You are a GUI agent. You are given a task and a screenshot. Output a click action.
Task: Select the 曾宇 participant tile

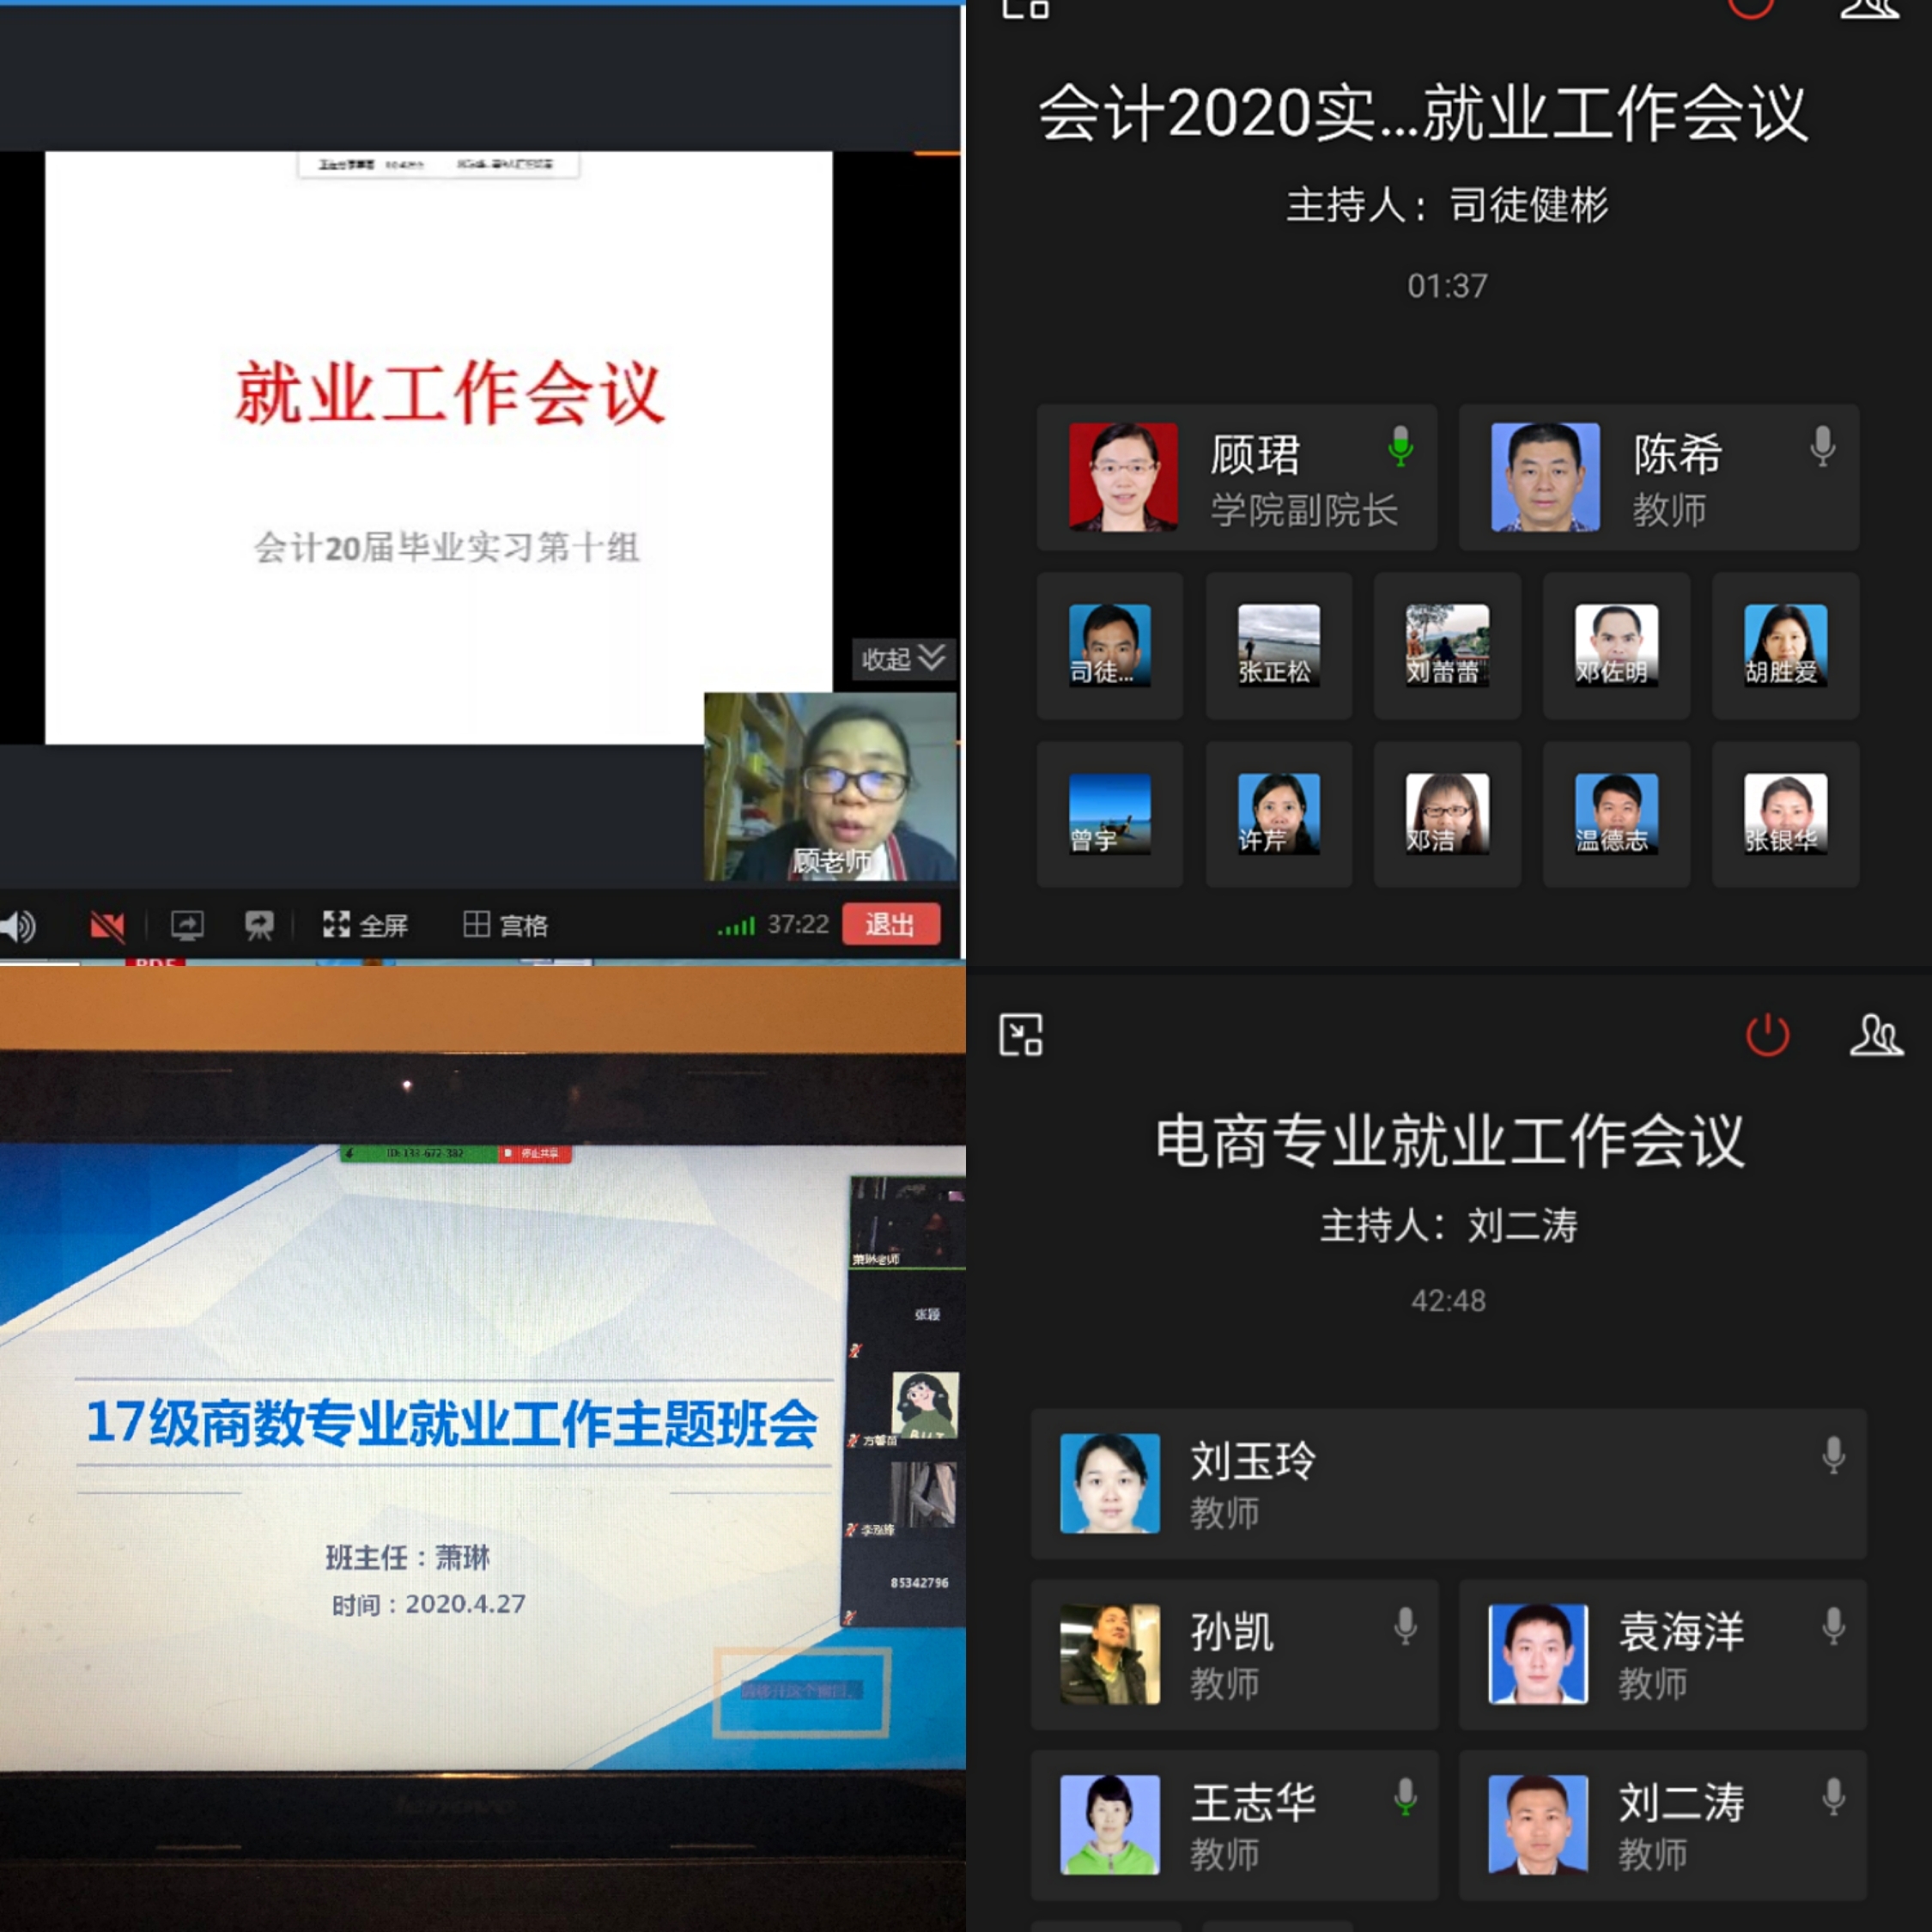pyautogui.click(x=1110, y=814)
